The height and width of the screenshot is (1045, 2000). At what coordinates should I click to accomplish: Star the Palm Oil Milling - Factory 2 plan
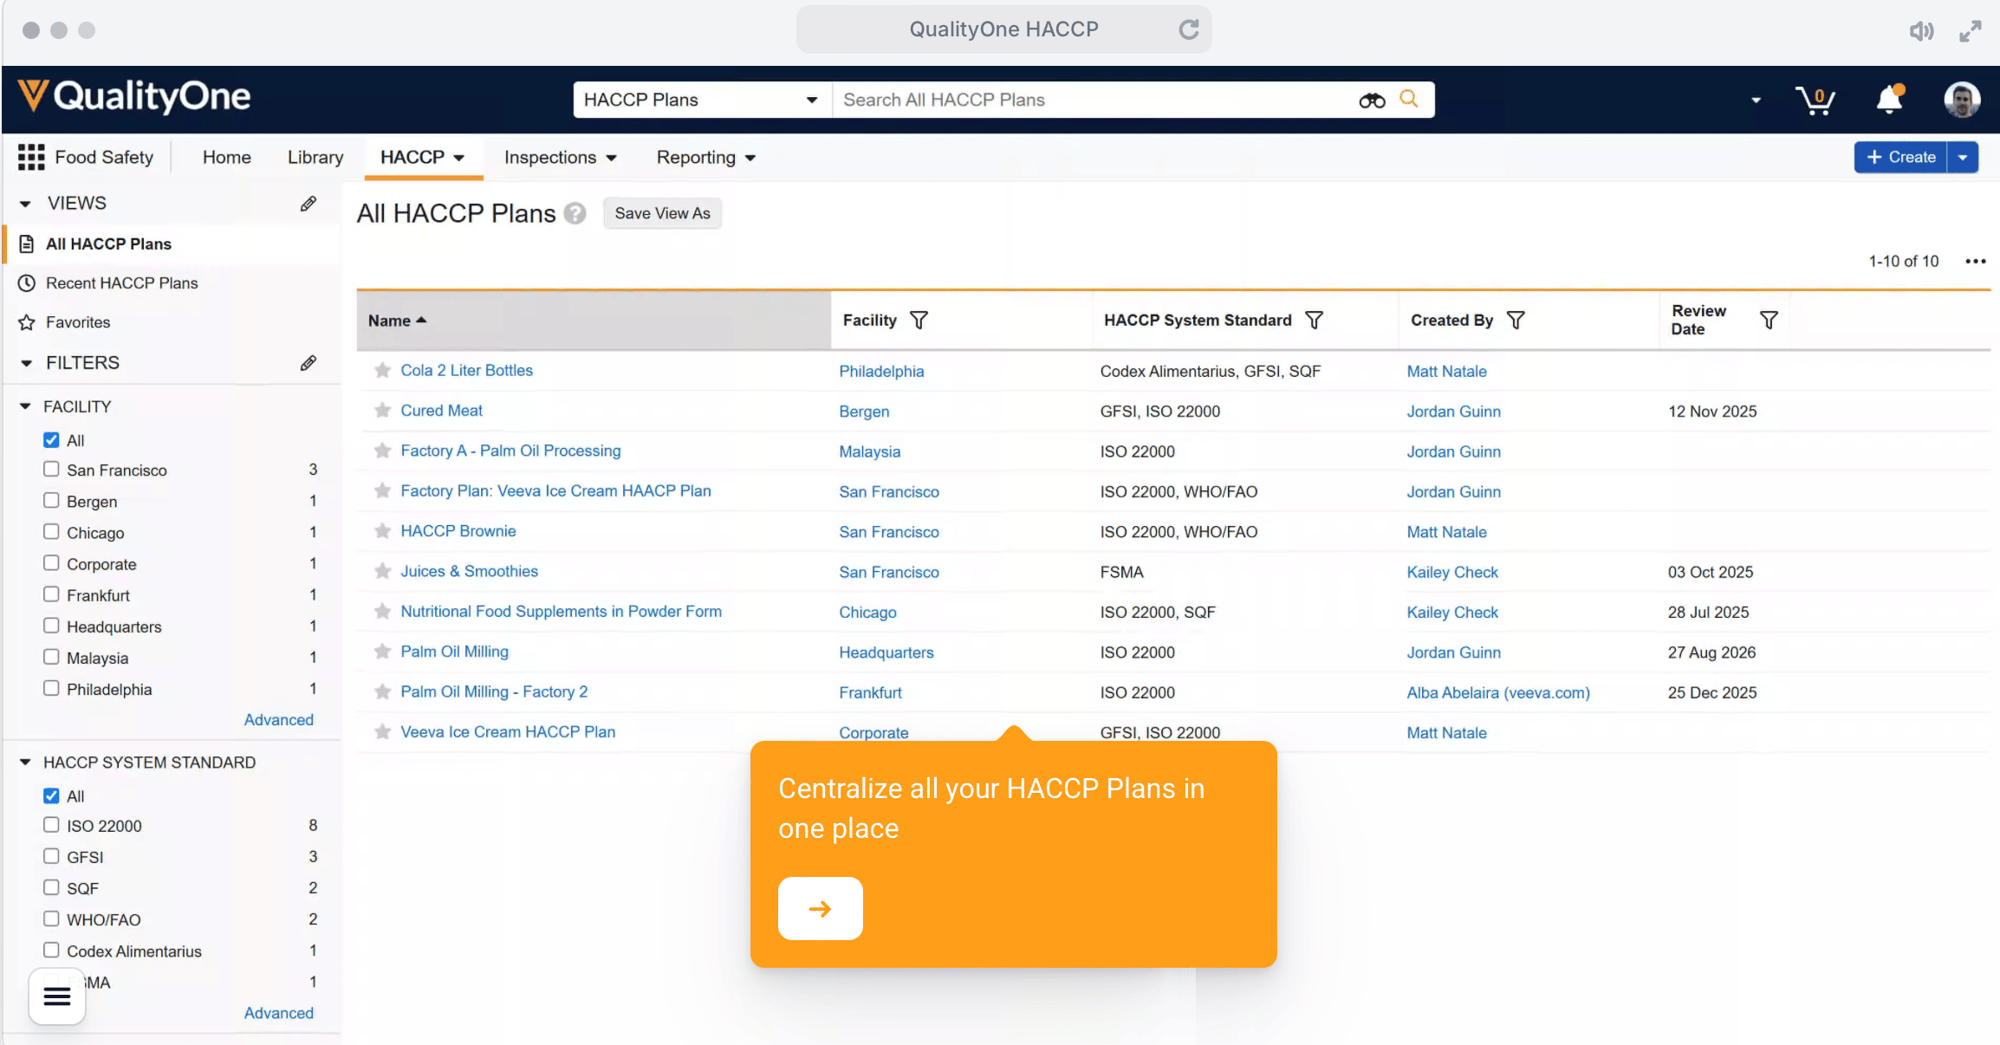382,692
